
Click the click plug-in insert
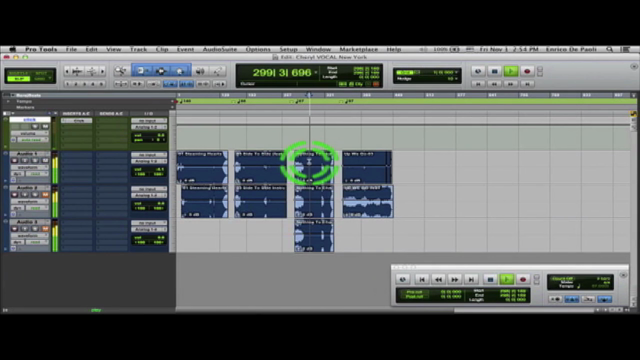pos(77,121)
